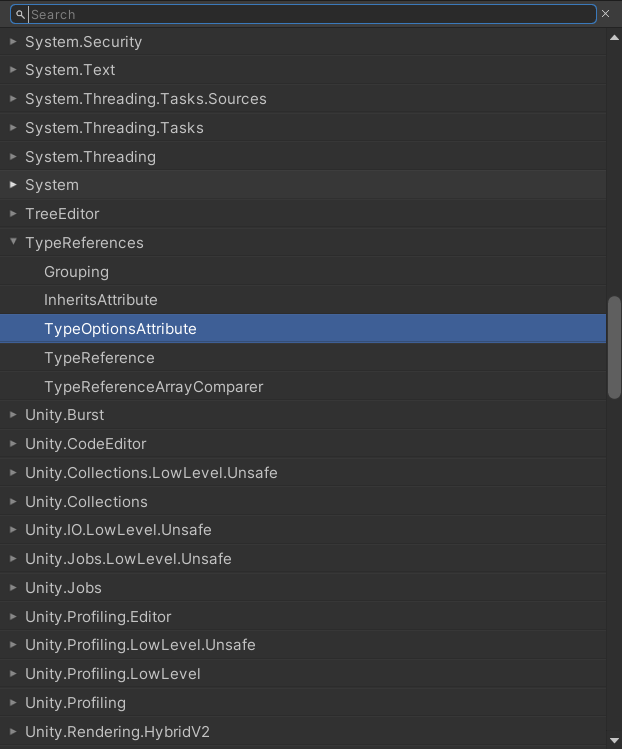Expand Unity.IO.LowLevel.Unsafe arrow
The width and height of the screenshot is (622, 749).
coord(13,529)
